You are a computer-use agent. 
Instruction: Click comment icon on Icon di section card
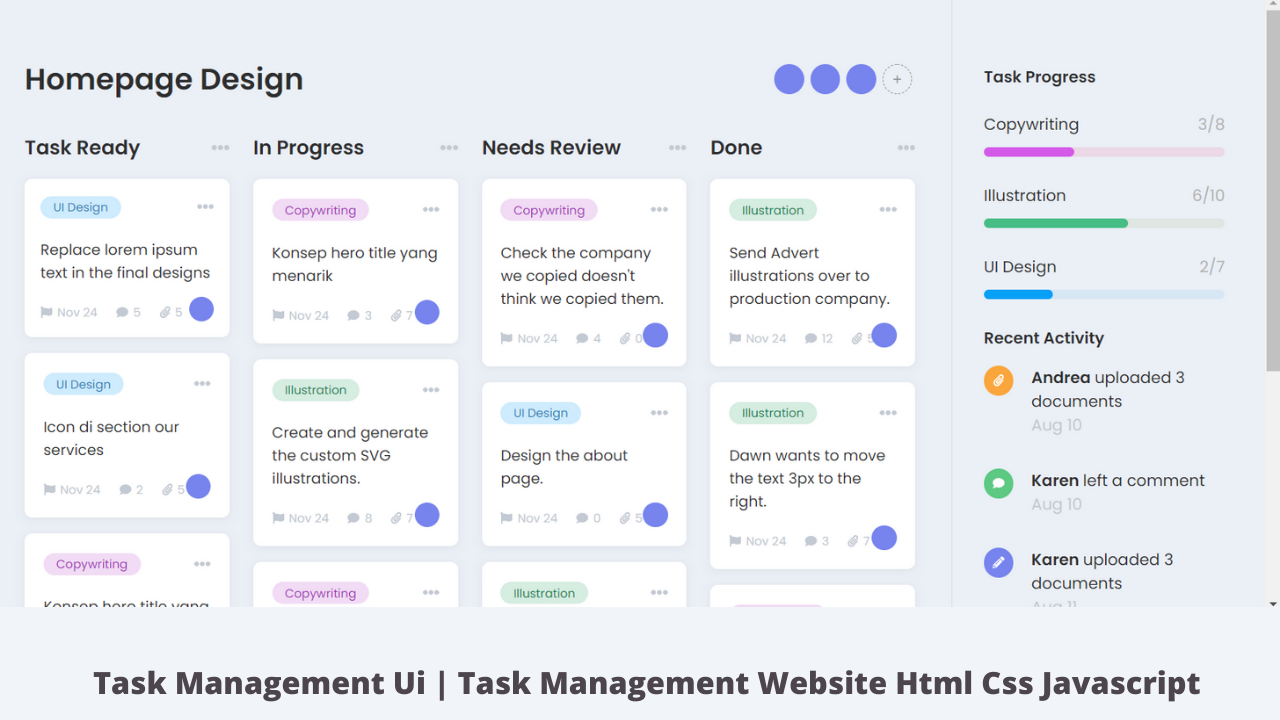pos(125,489)
